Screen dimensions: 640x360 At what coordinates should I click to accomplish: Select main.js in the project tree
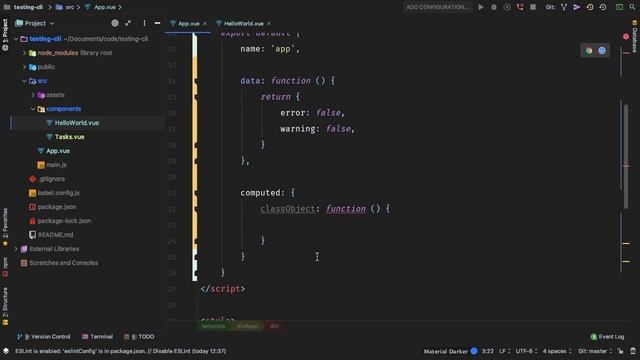coord(56,165)
